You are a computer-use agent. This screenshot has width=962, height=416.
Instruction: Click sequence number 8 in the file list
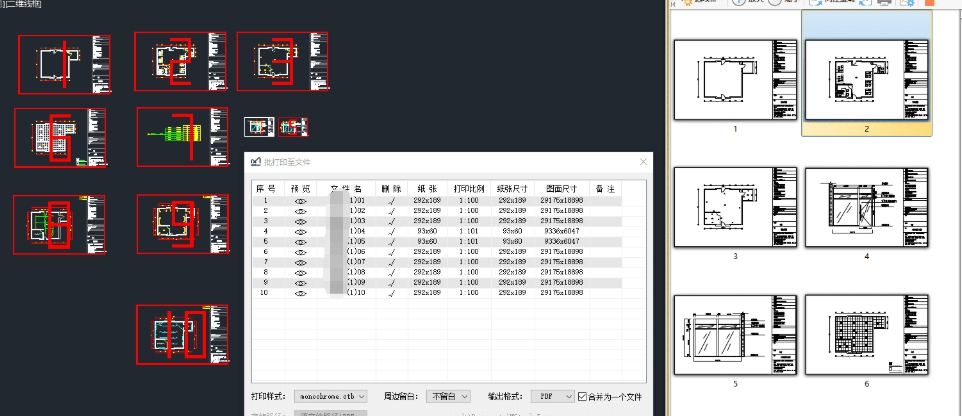266,272
